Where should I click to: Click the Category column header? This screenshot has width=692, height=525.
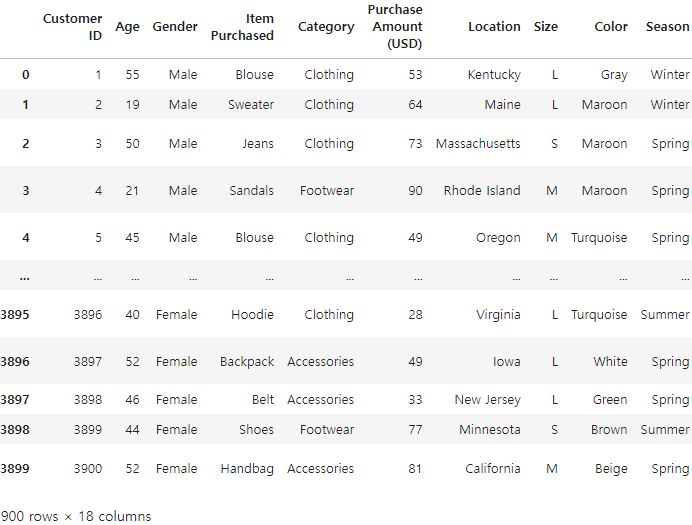click(x=326, y=27)
